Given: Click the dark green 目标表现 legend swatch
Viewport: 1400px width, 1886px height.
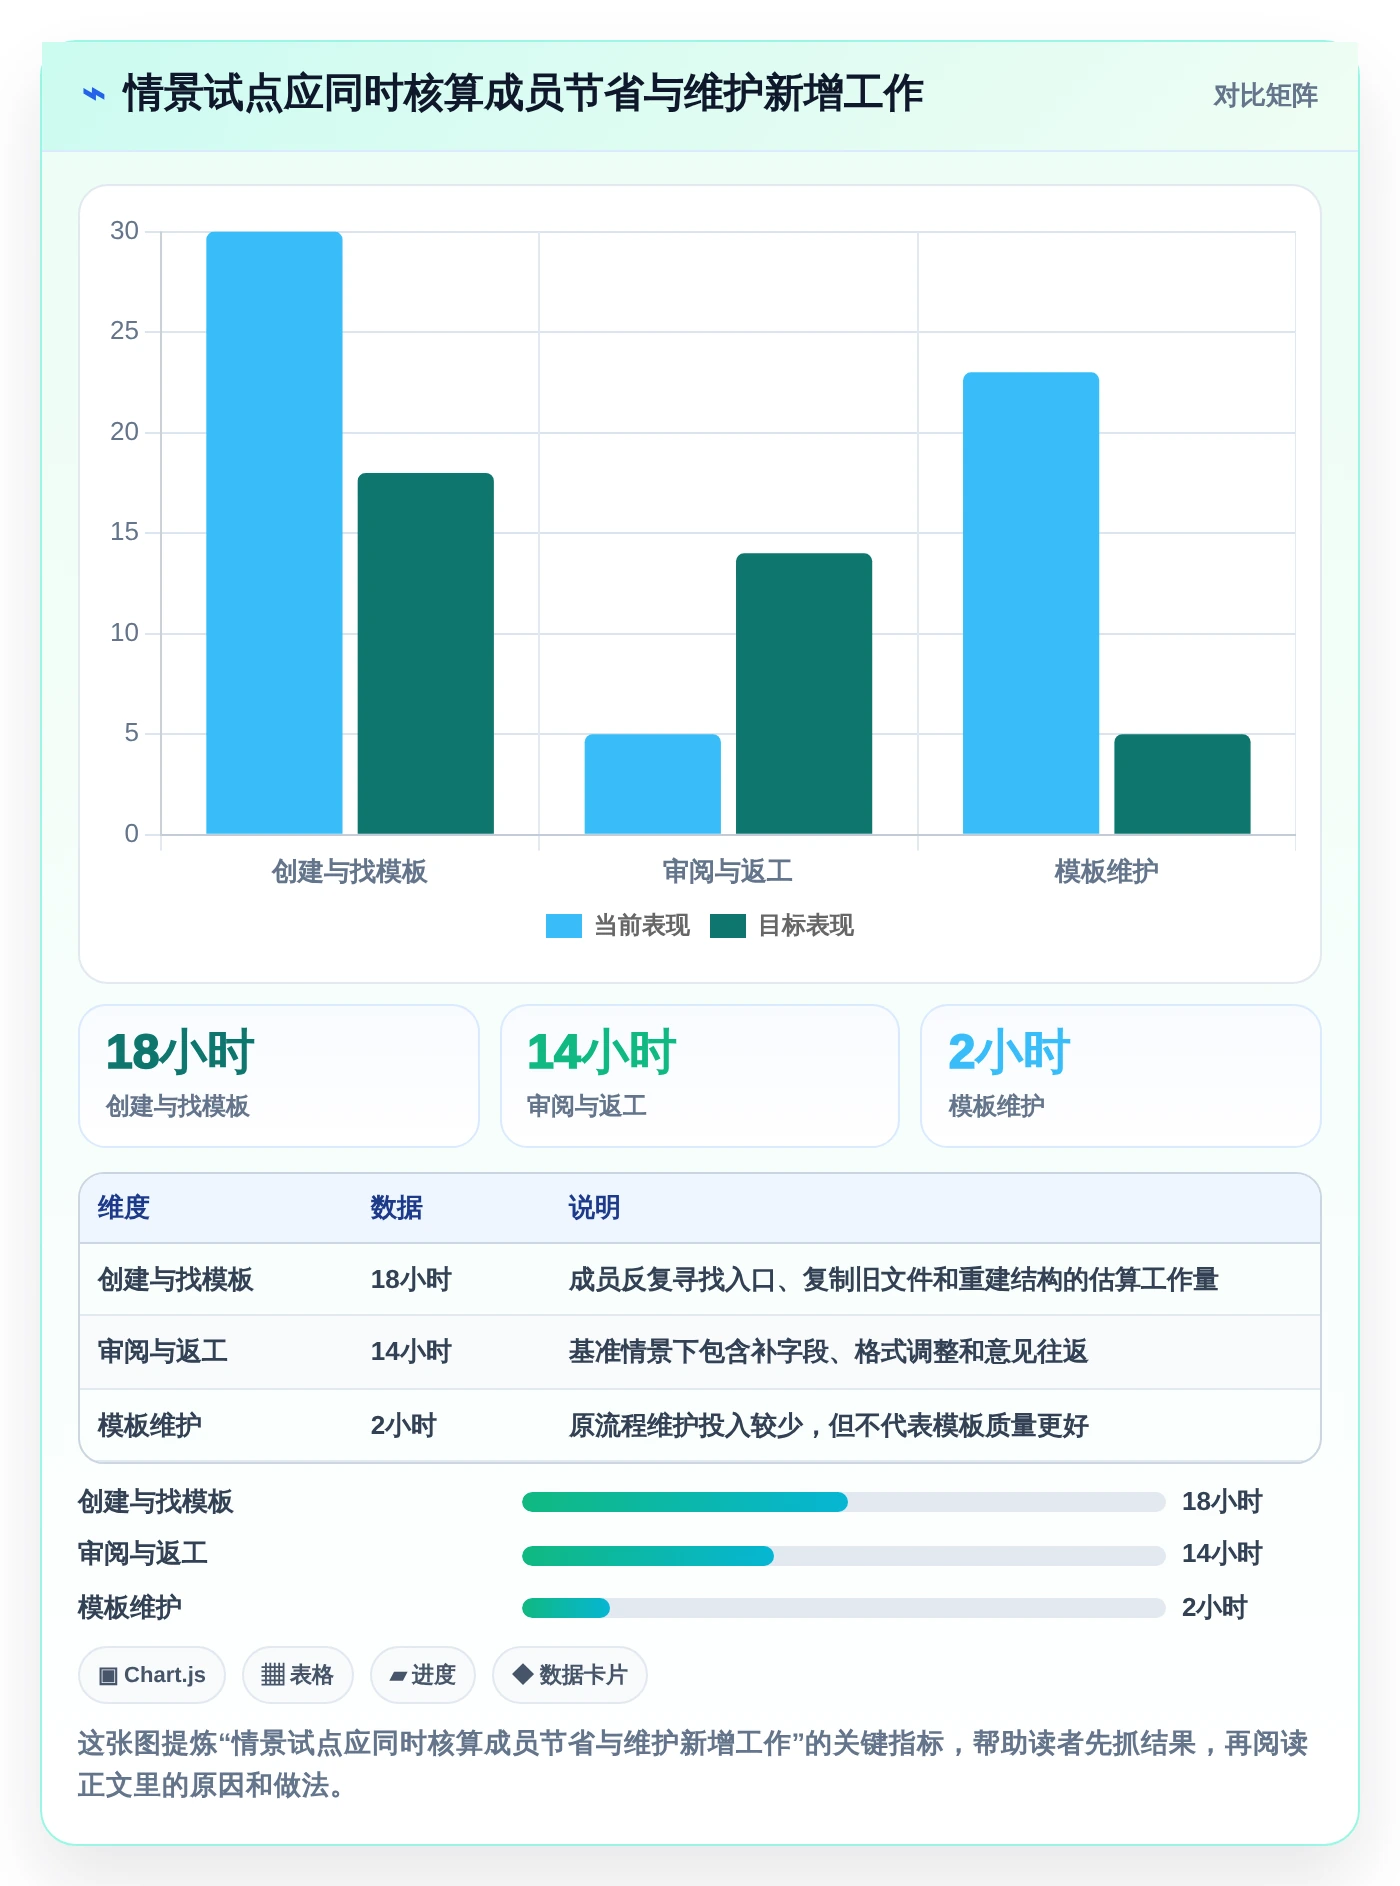Looking at the screenshot, I should 727,926.
